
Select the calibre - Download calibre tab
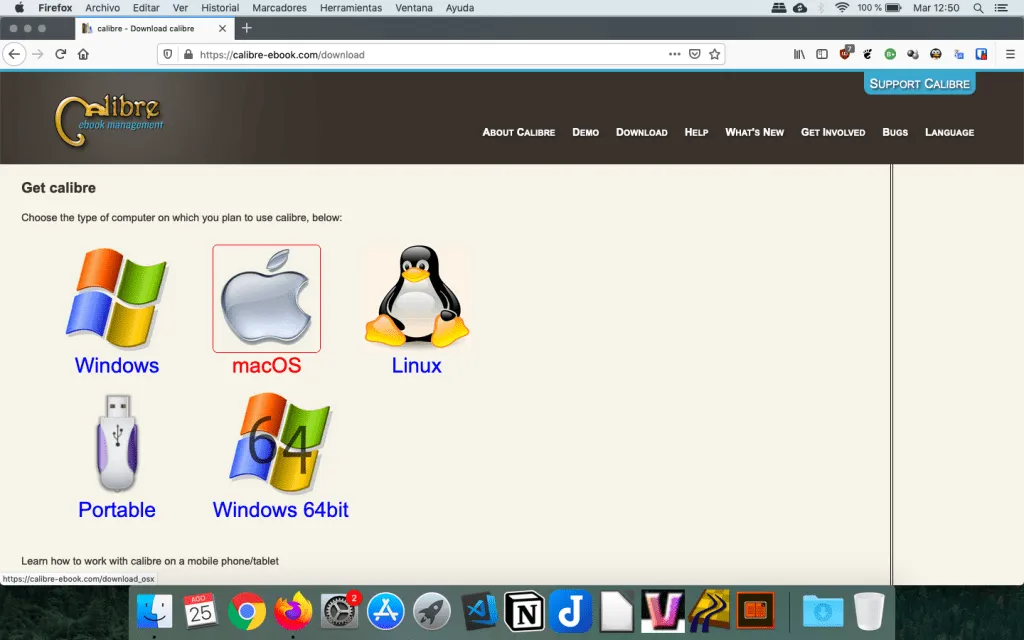pos(155,28)
